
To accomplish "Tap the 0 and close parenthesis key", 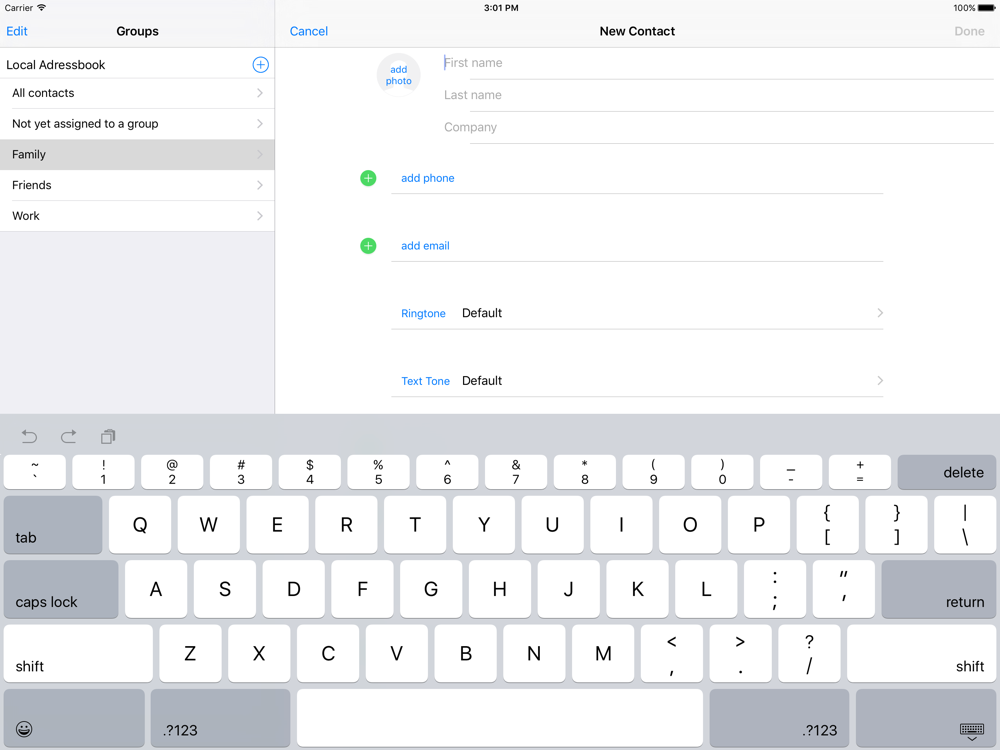I will click(722, 472).
